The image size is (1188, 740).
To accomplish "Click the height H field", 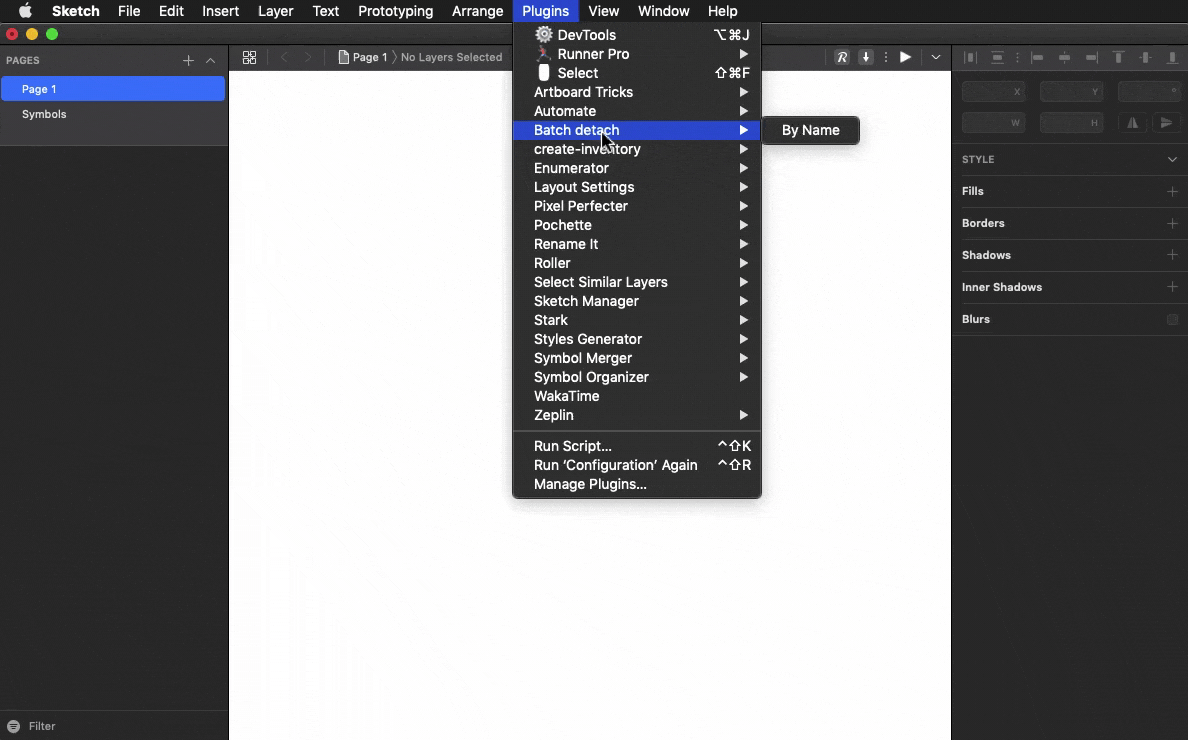I will click(x=1071, y=122).
